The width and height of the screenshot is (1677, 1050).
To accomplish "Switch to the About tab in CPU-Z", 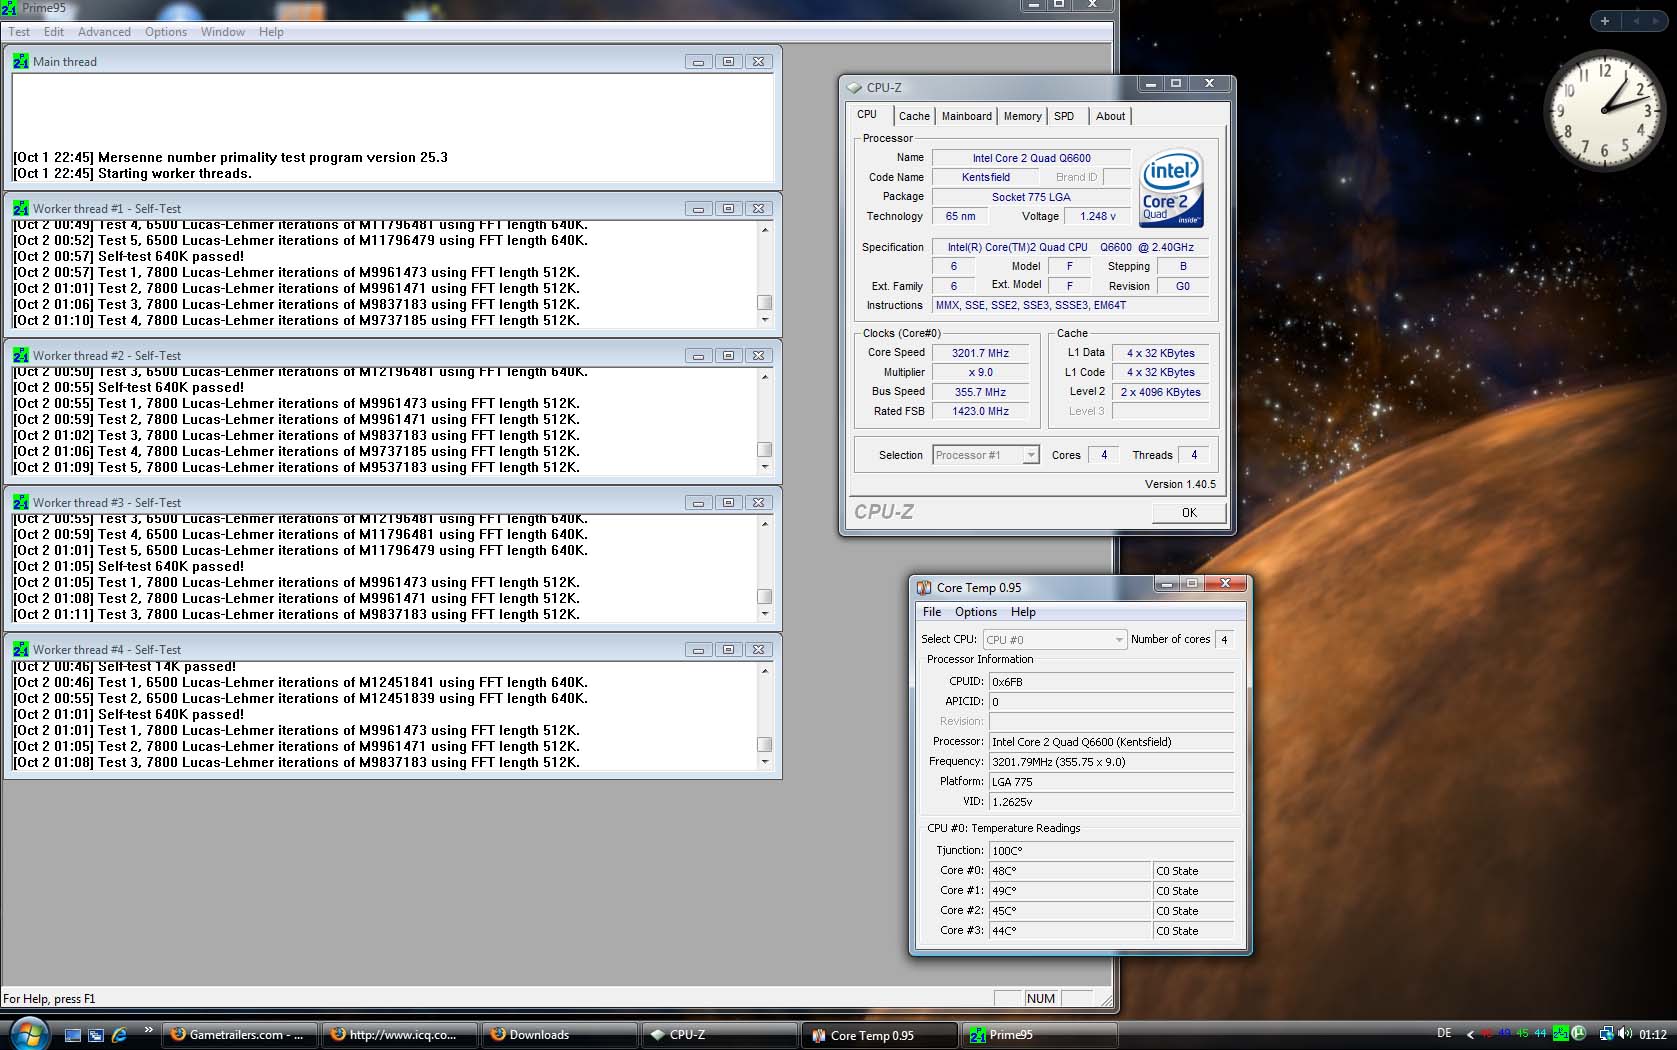I will click(x=1110, y=116).
